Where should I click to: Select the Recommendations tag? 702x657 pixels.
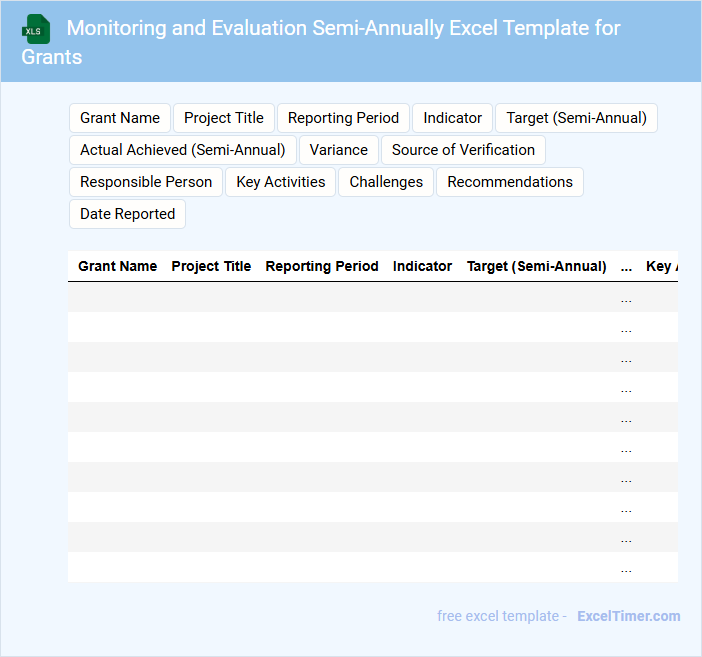pos(510,182)
